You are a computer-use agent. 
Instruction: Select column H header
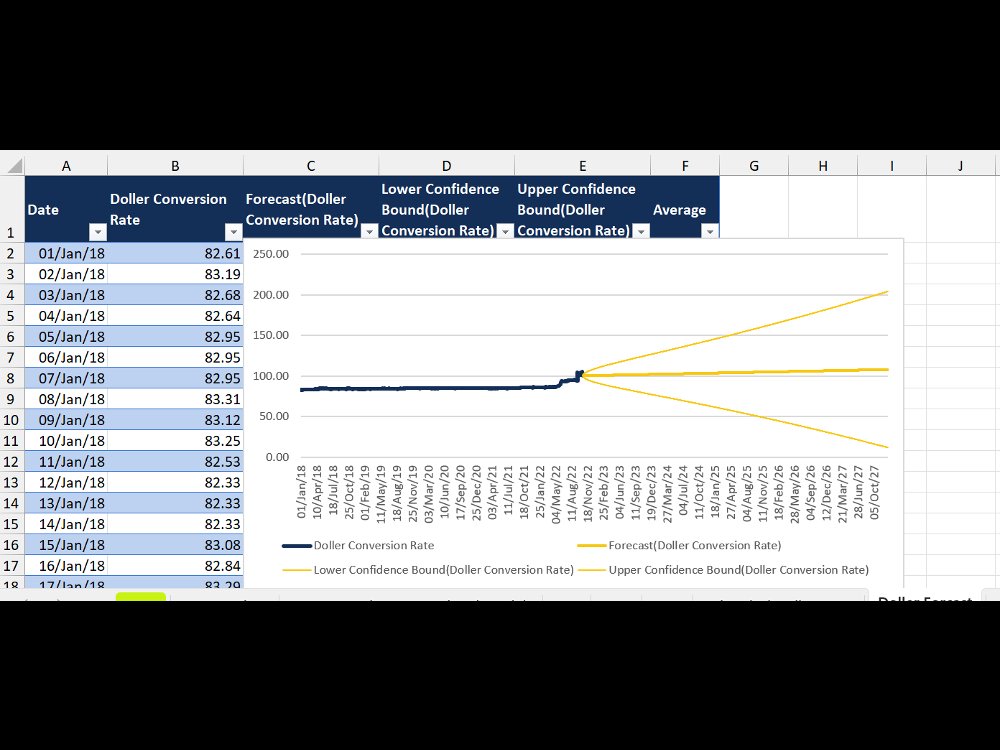[x=823, y=166]
